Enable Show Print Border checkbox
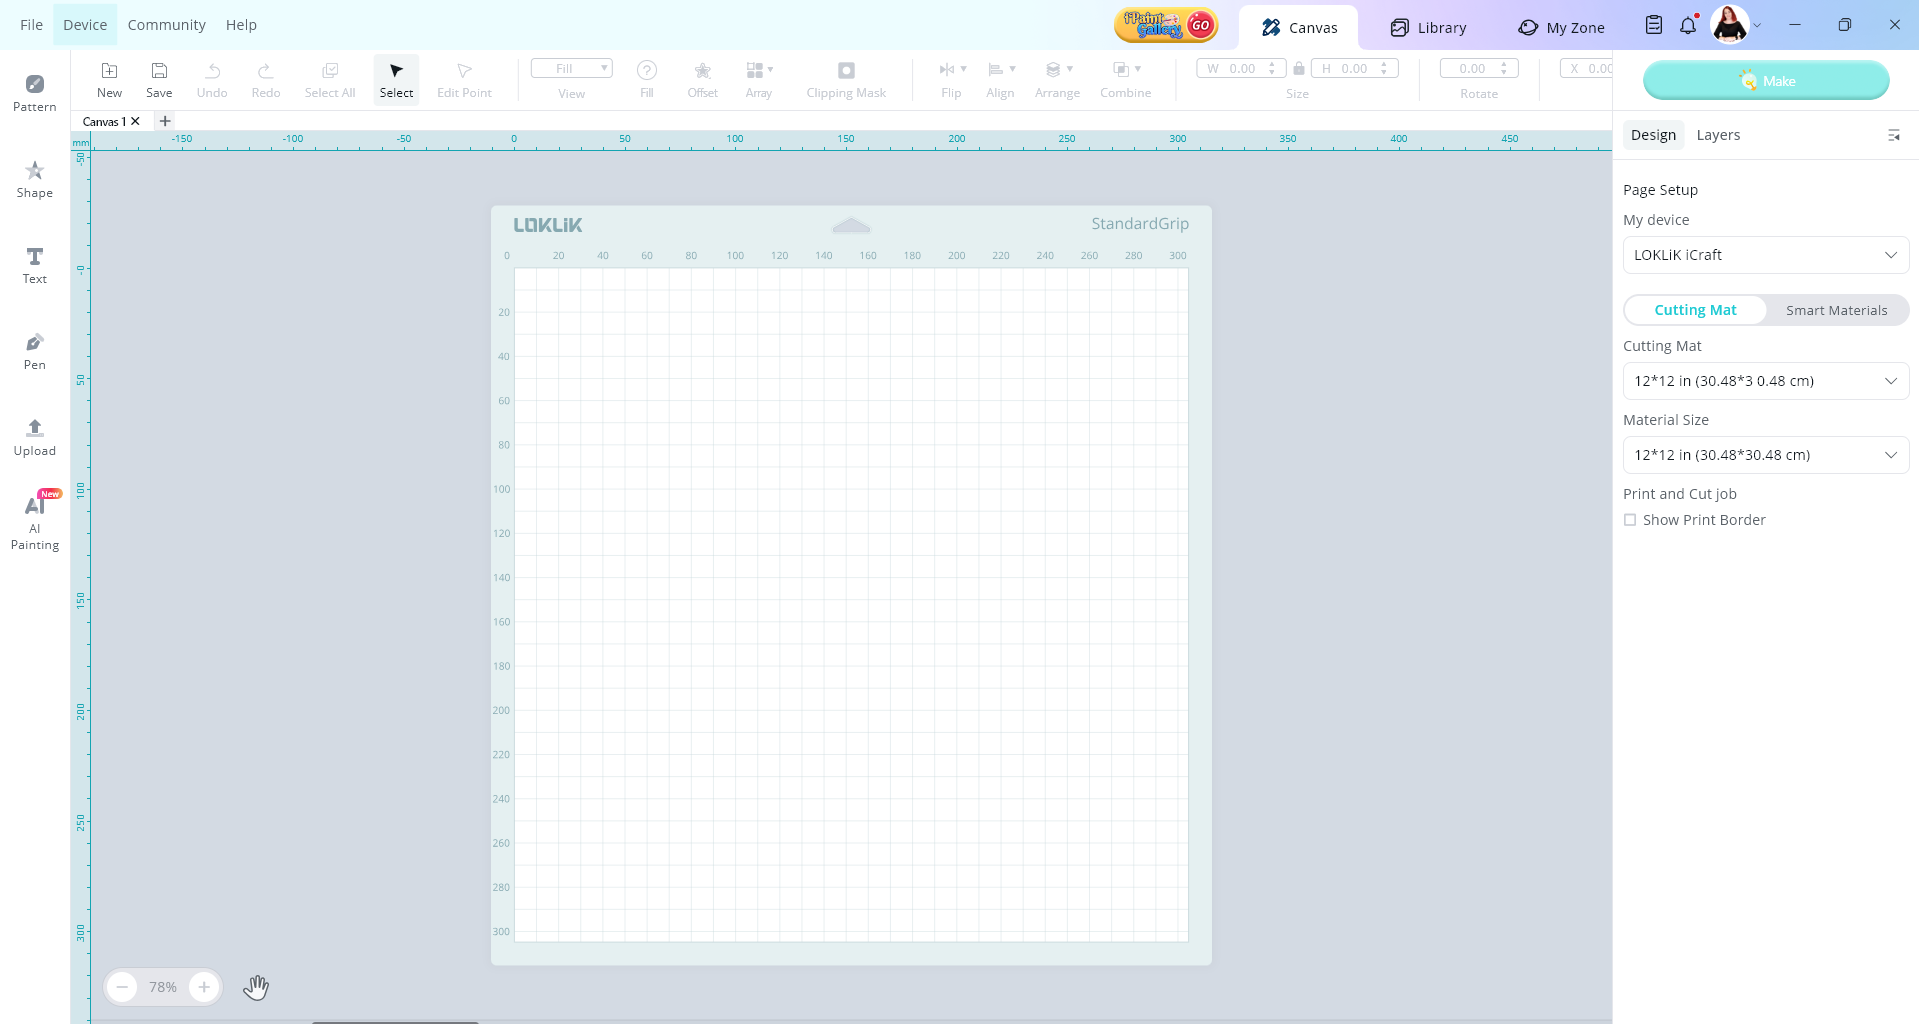This screenshot has height=1024, width=1919. coord(1630,520)
